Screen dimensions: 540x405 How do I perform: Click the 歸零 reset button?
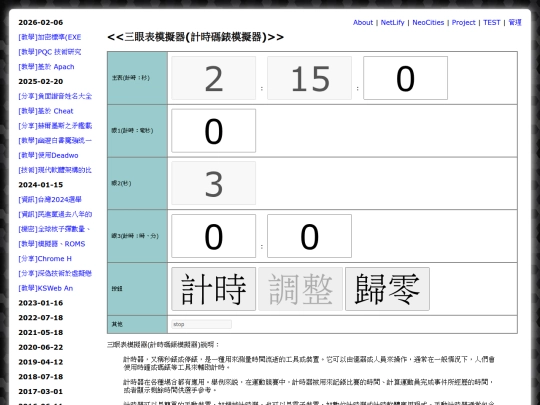point(387,289)
